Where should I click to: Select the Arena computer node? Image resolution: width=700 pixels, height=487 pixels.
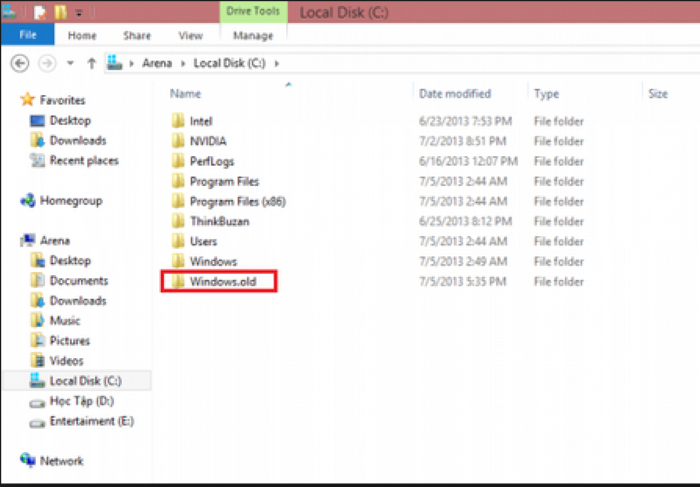coord(55,241)
